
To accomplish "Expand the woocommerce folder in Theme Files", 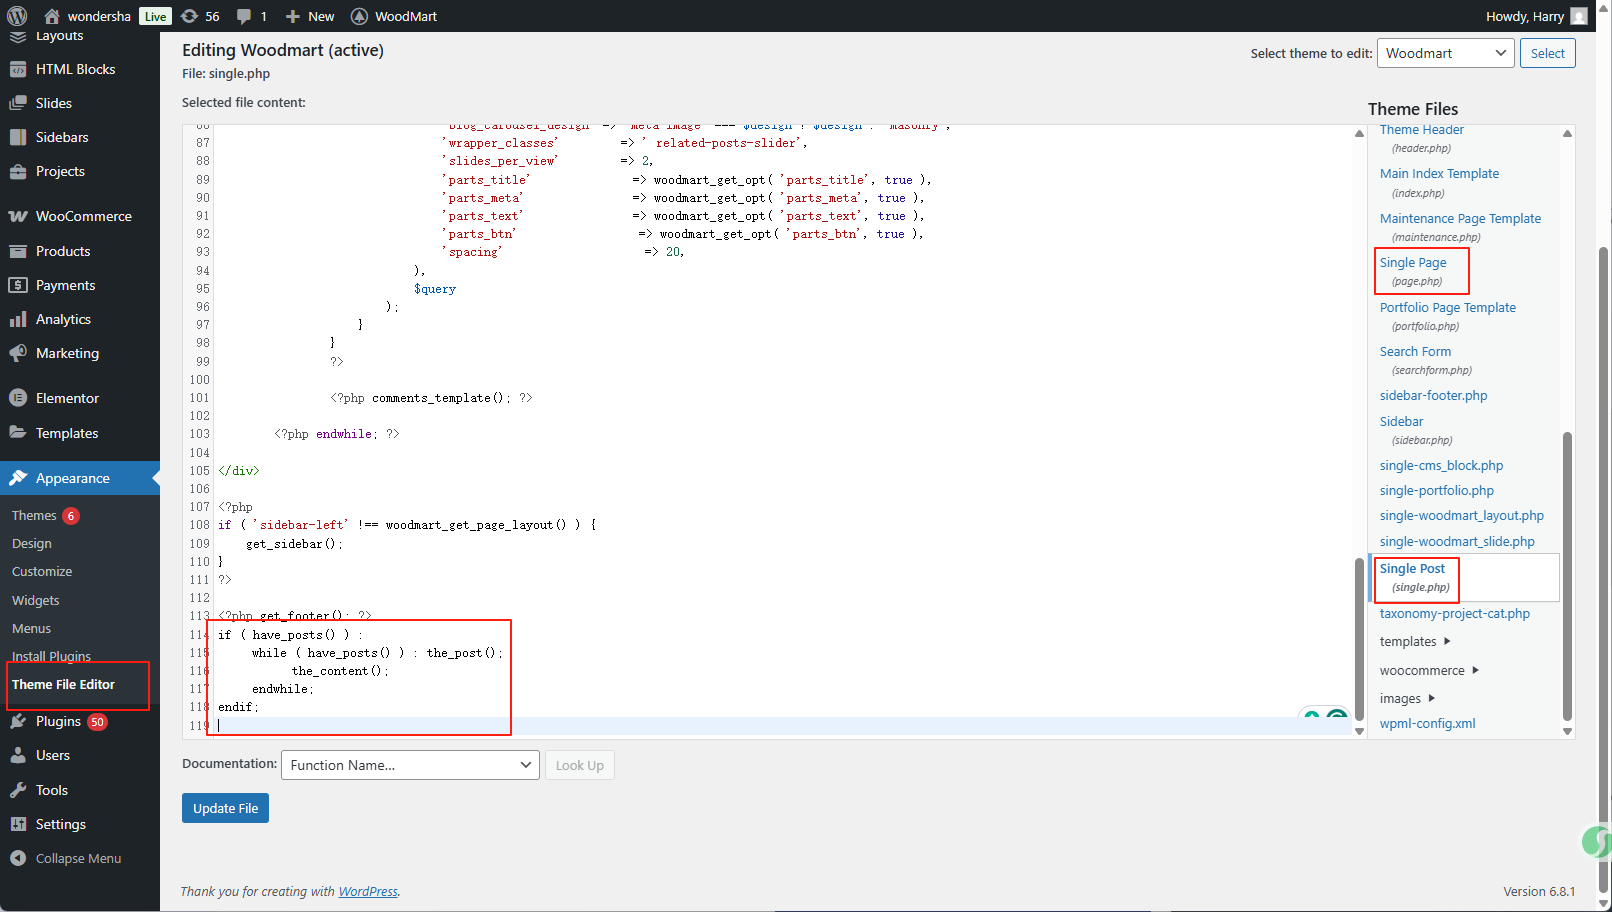I will (1422, 670).
